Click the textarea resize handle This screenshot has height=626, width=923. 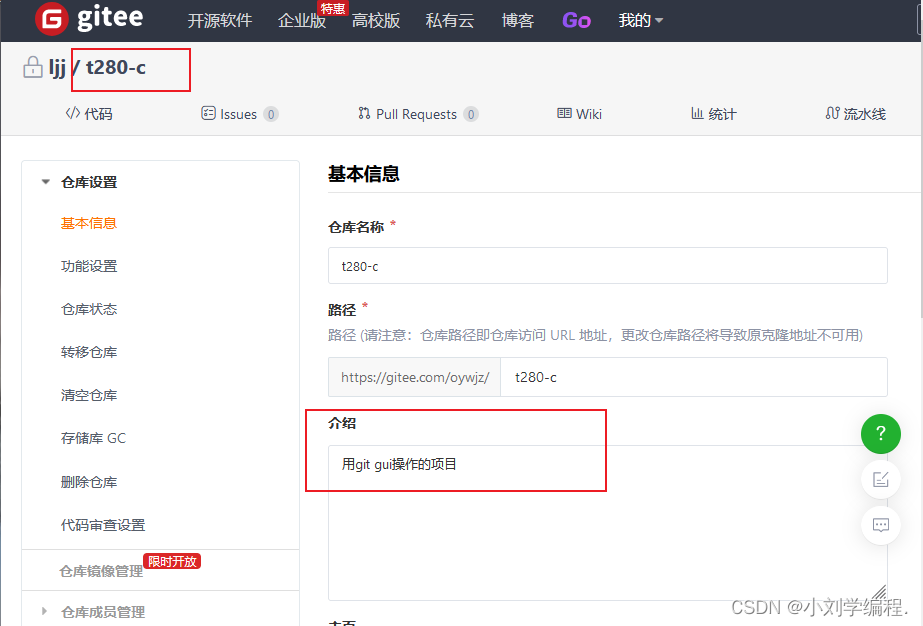pyautogui.click(x=879, y=592)
